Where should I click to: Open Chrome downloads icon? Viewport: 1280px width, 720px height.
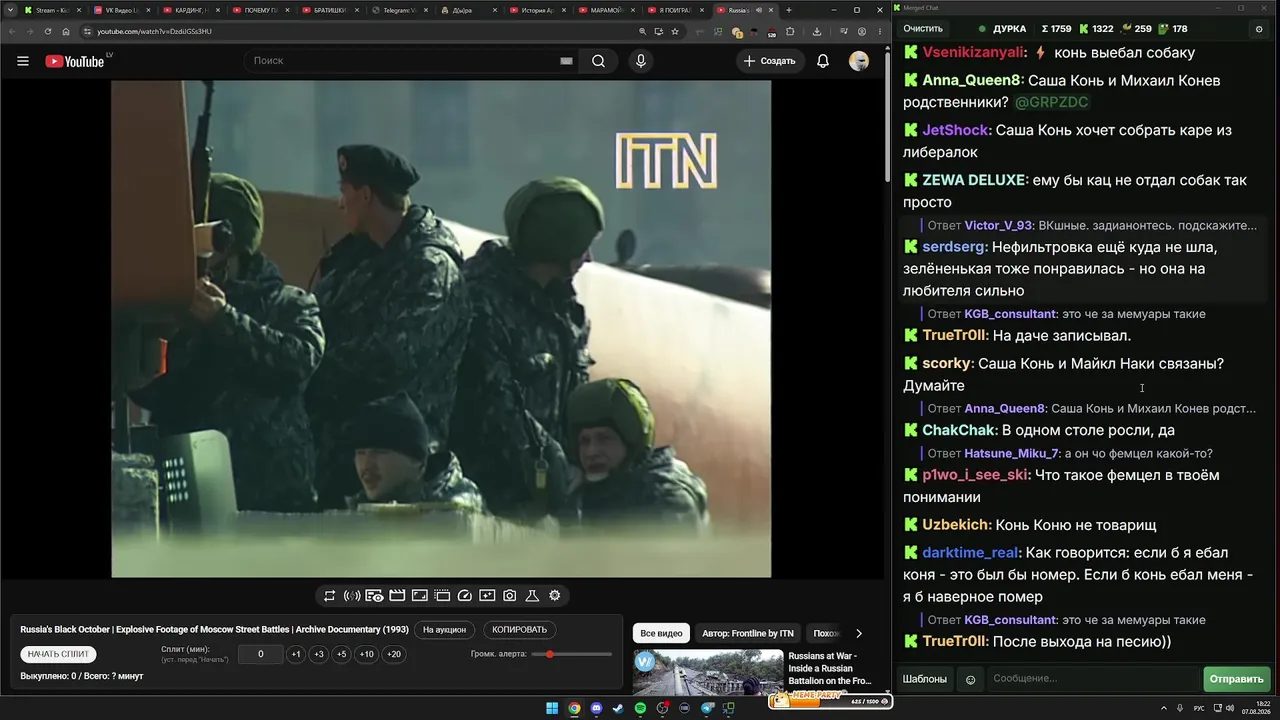click(x=817, y=31)
